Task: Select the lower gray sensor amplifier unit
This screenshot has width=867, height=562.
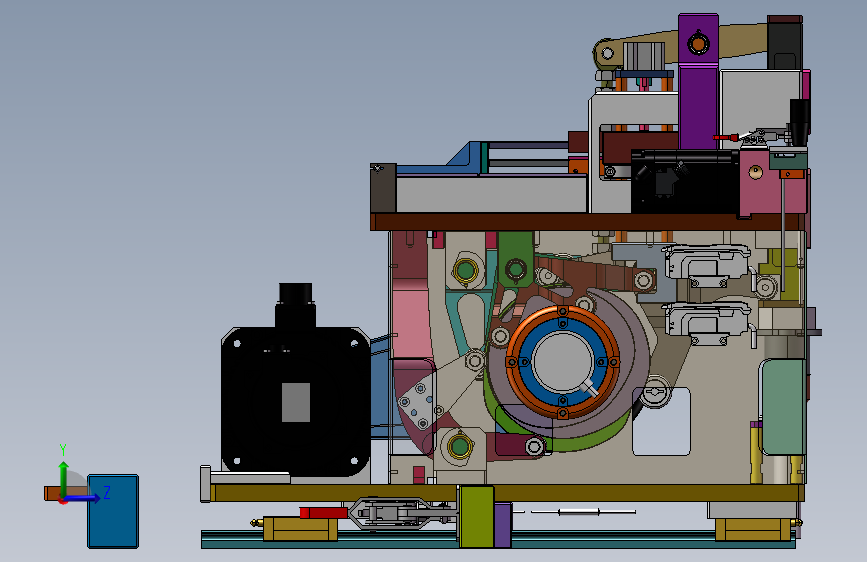Action: click(x=708, y=322)
